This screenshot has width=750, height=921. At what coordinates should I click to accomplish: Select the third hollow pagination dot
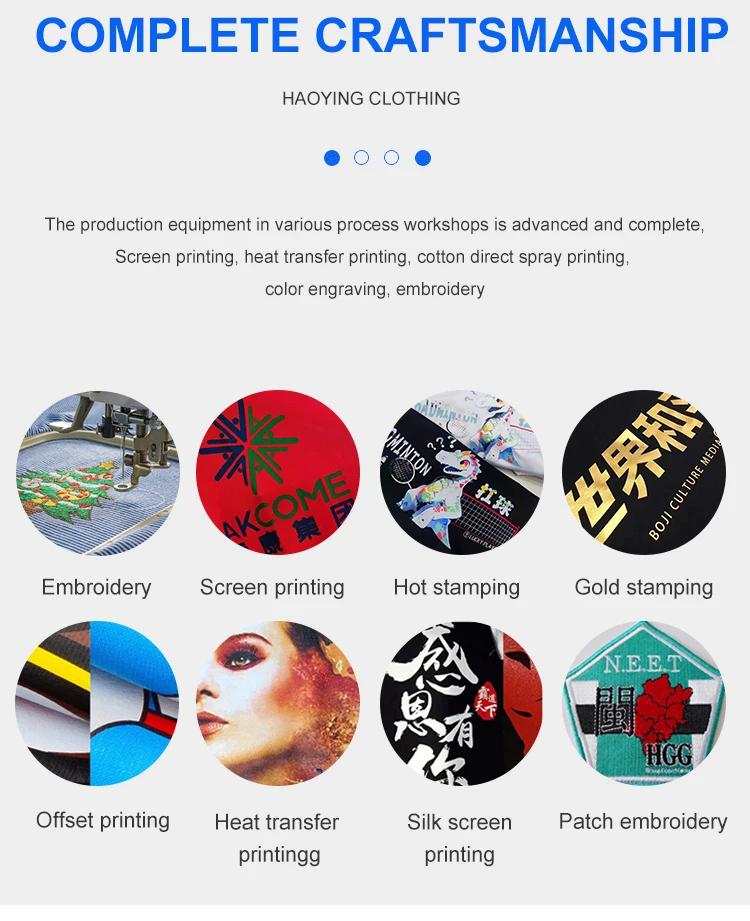pos(392,157)
